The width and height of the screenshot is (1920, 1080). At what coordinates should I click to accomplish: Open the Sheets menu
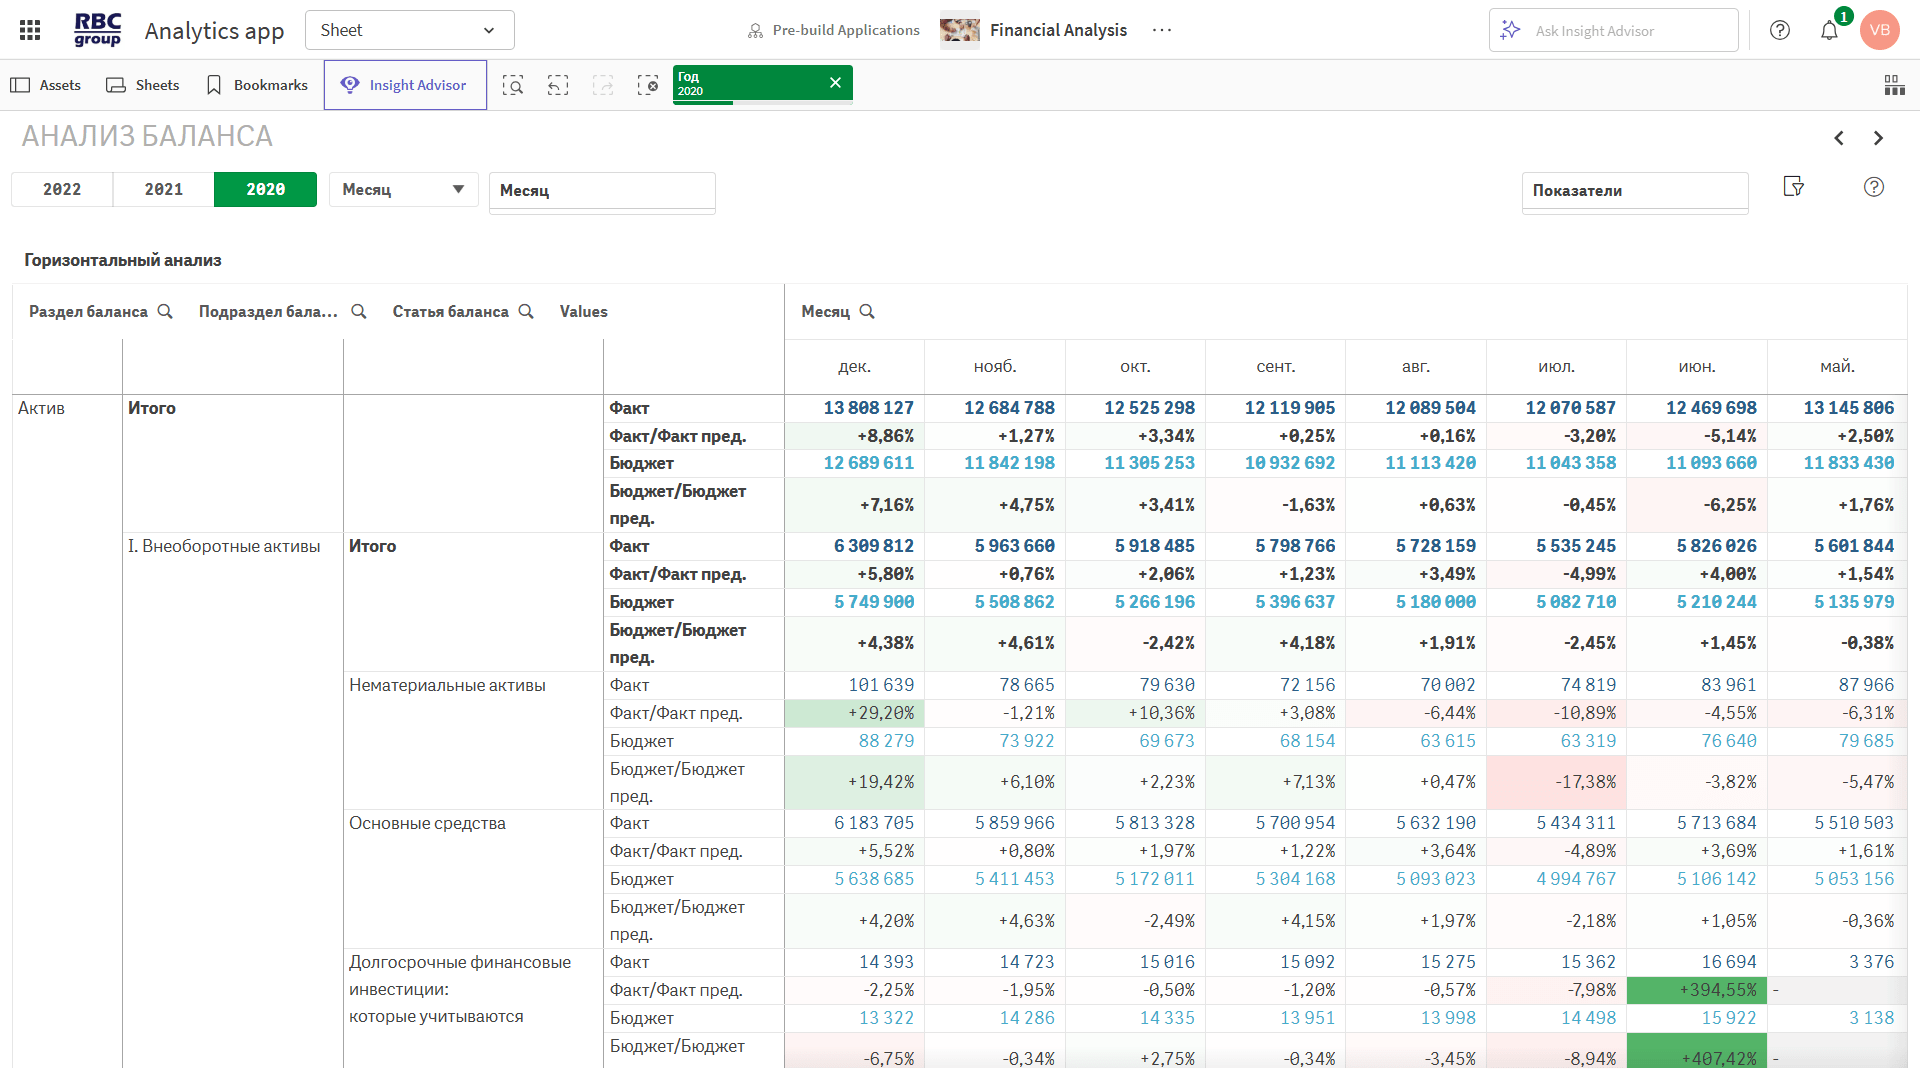click(x=143, y=85)
